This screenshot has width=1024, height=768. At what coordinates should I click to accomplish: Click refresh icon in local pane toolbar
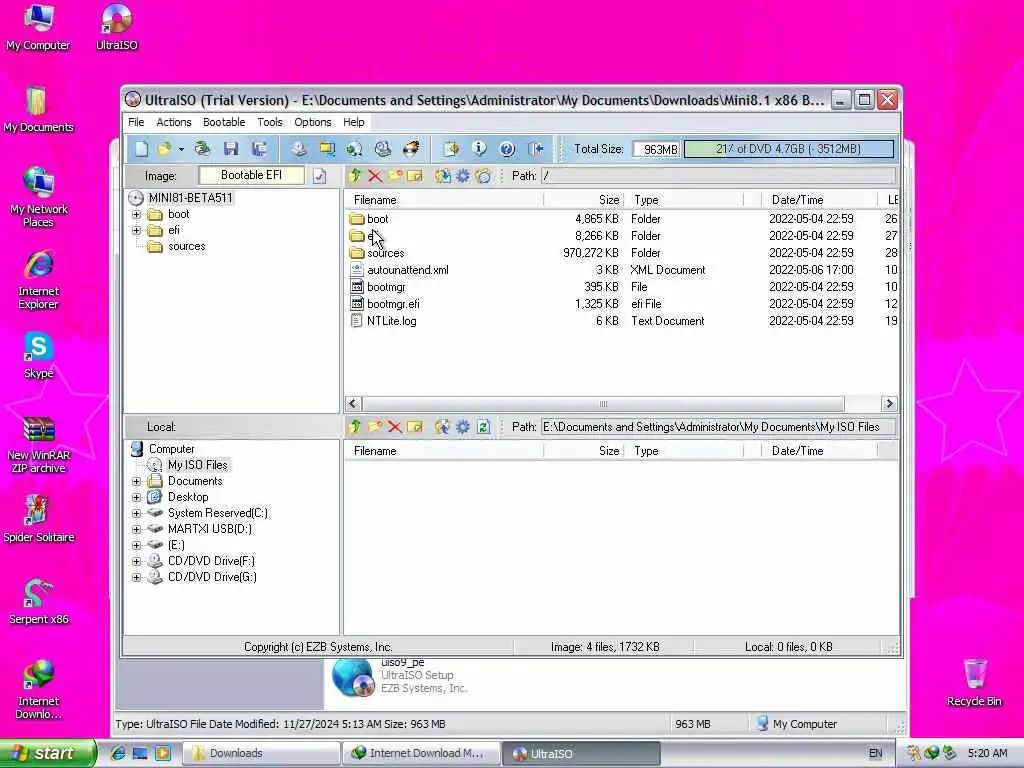click(x=483, y=427)
